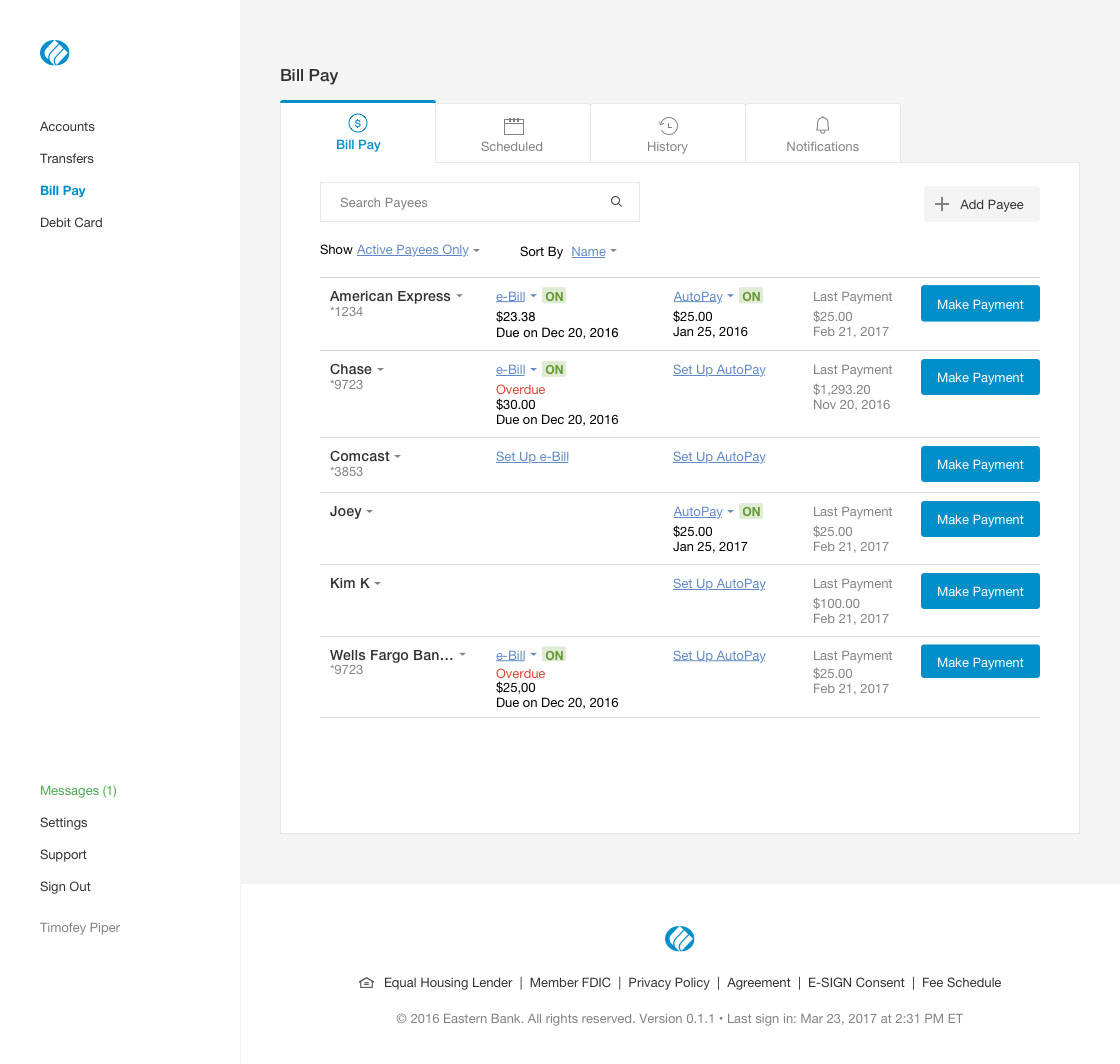The width and height of the screenshot is (1120, 1064).
Task: Open the History tab
Action: point(667,134)
